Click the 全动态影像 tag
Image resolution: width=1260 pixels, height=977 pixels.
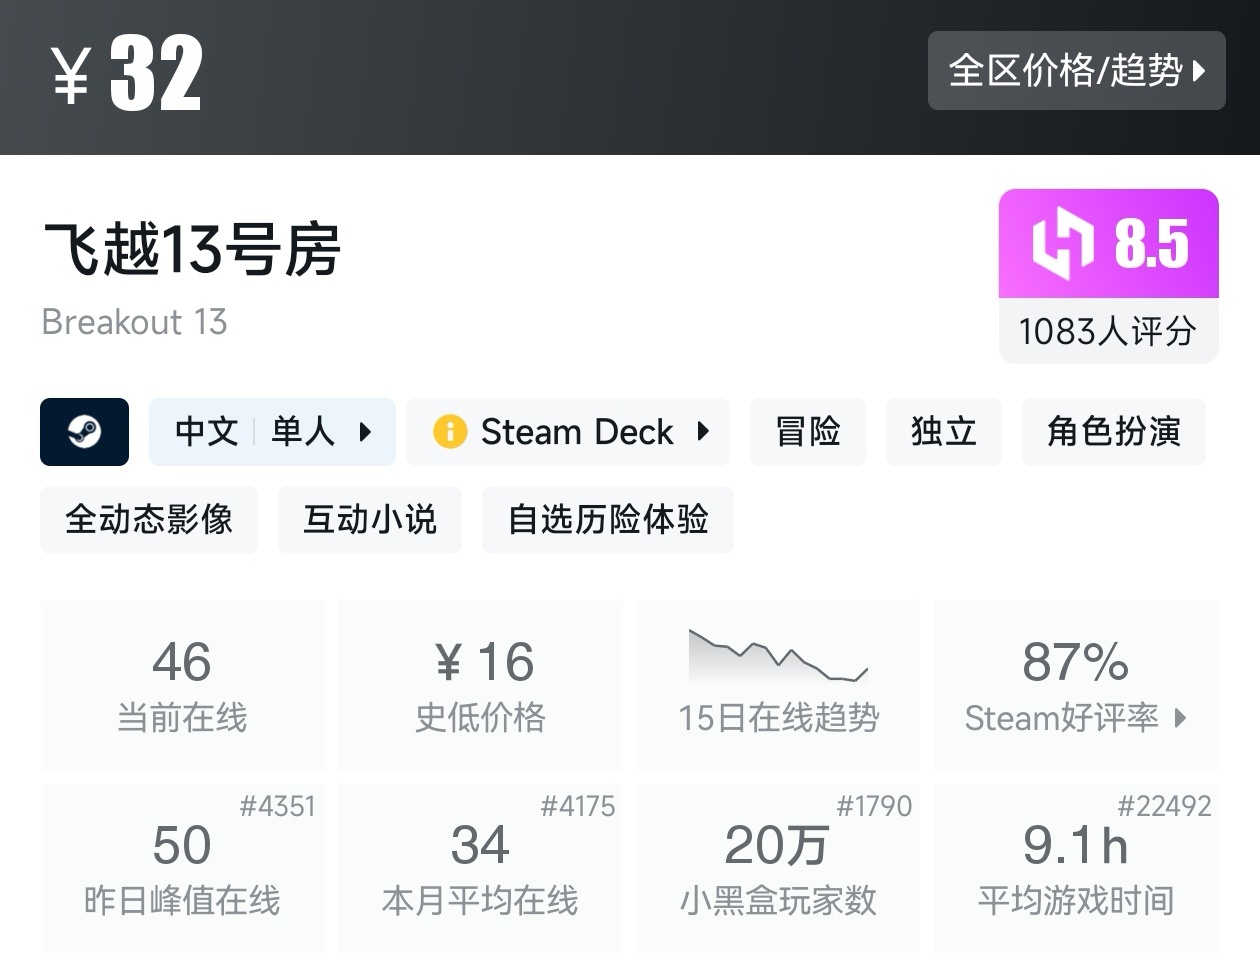pyautogui.click(x=148, y=520)
